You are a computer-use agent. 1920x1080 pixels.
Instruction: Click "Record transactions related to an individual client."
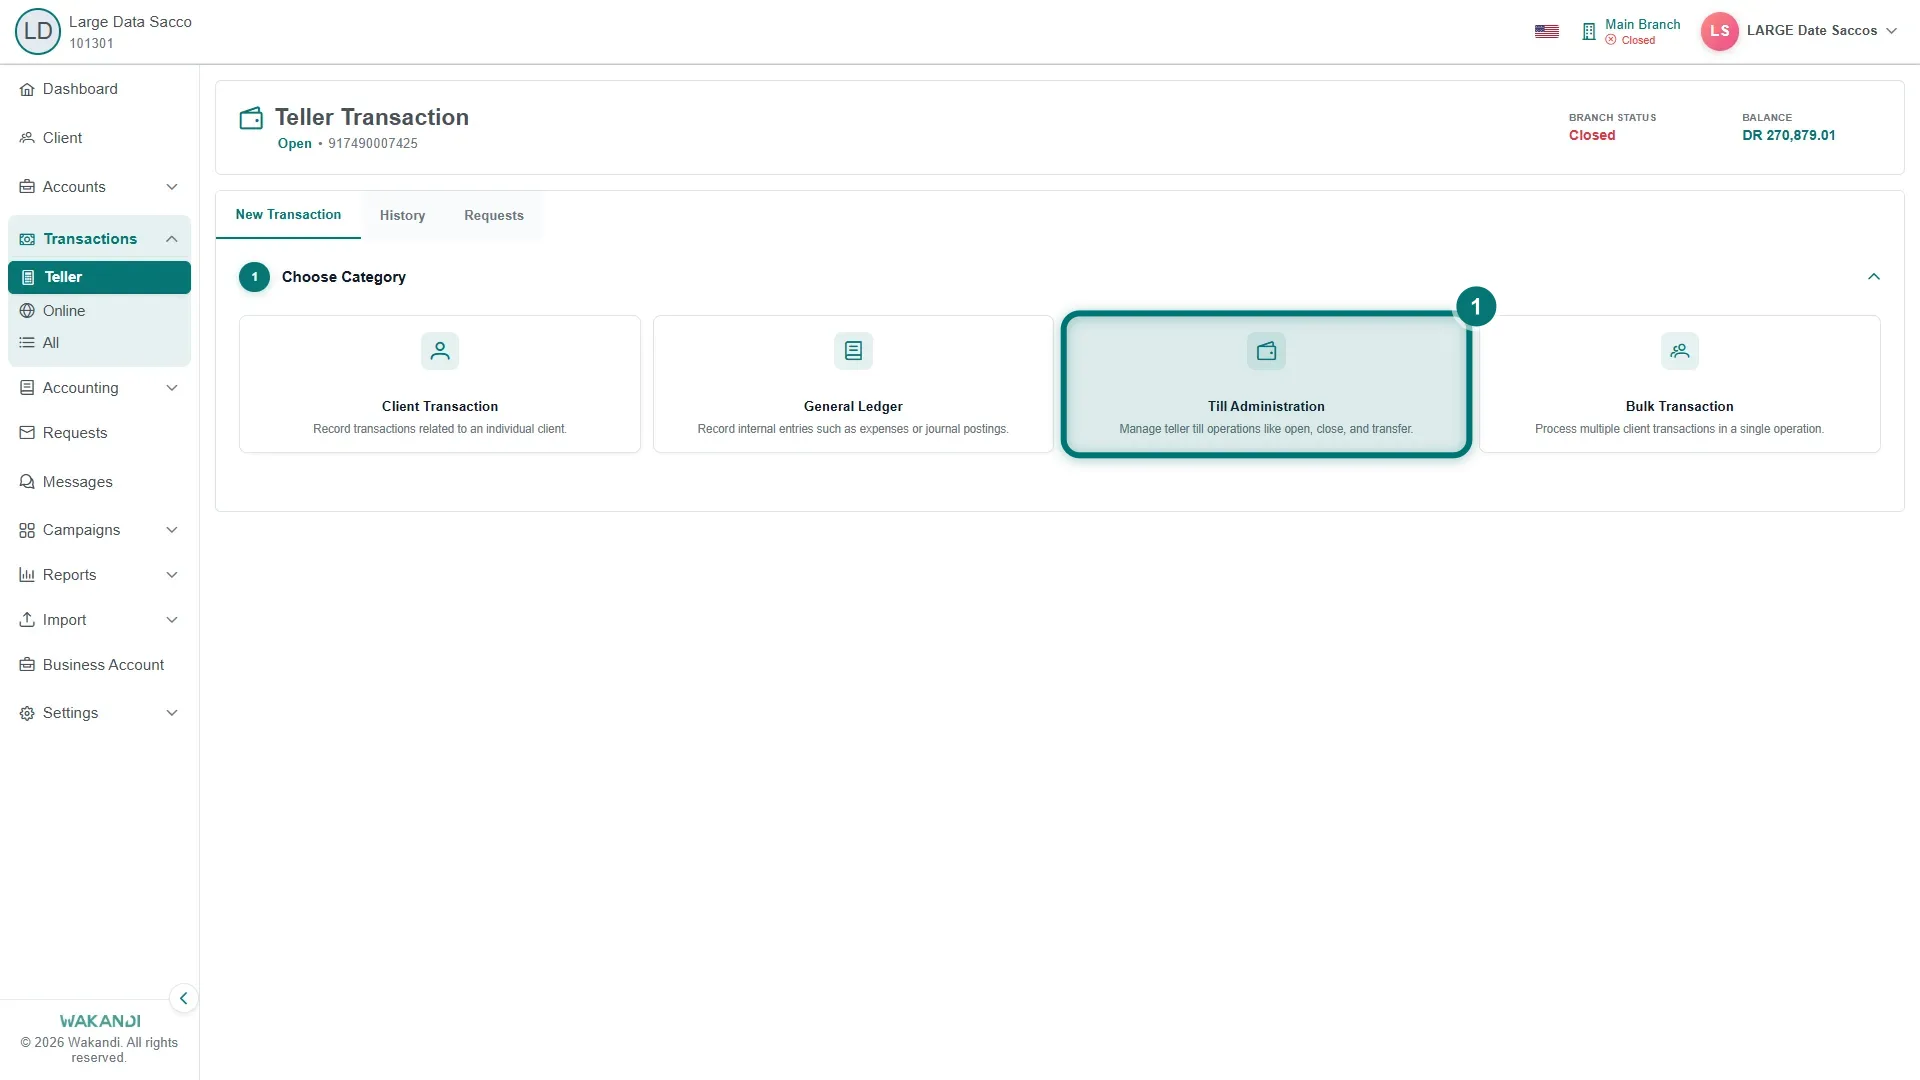[x=440, y=429]
